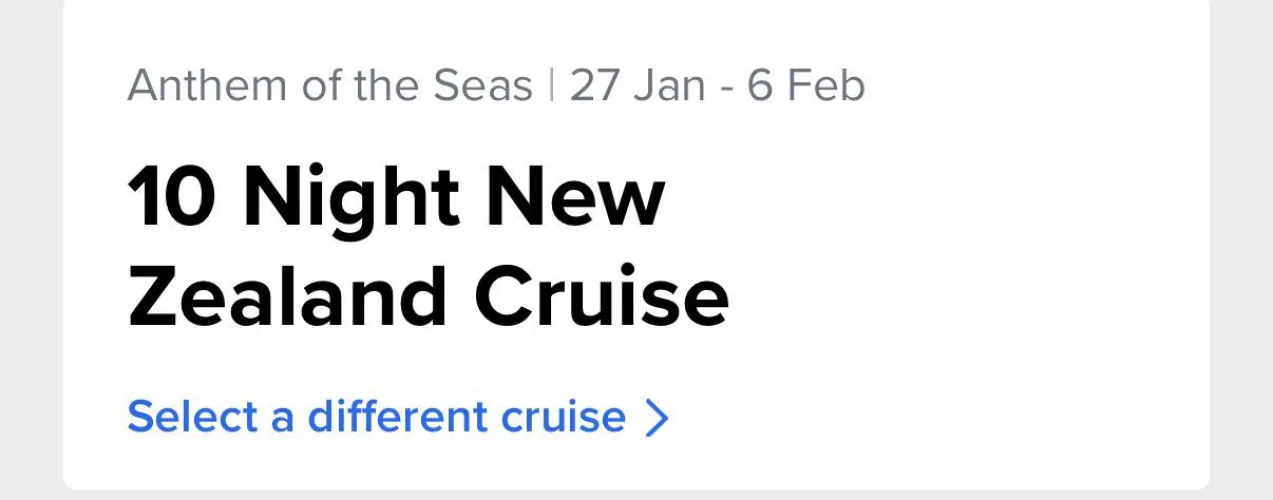The image size is (1273, 500).
Task: Click the chevron arrow after Select a different cruise
Action: tap(656, 418)
